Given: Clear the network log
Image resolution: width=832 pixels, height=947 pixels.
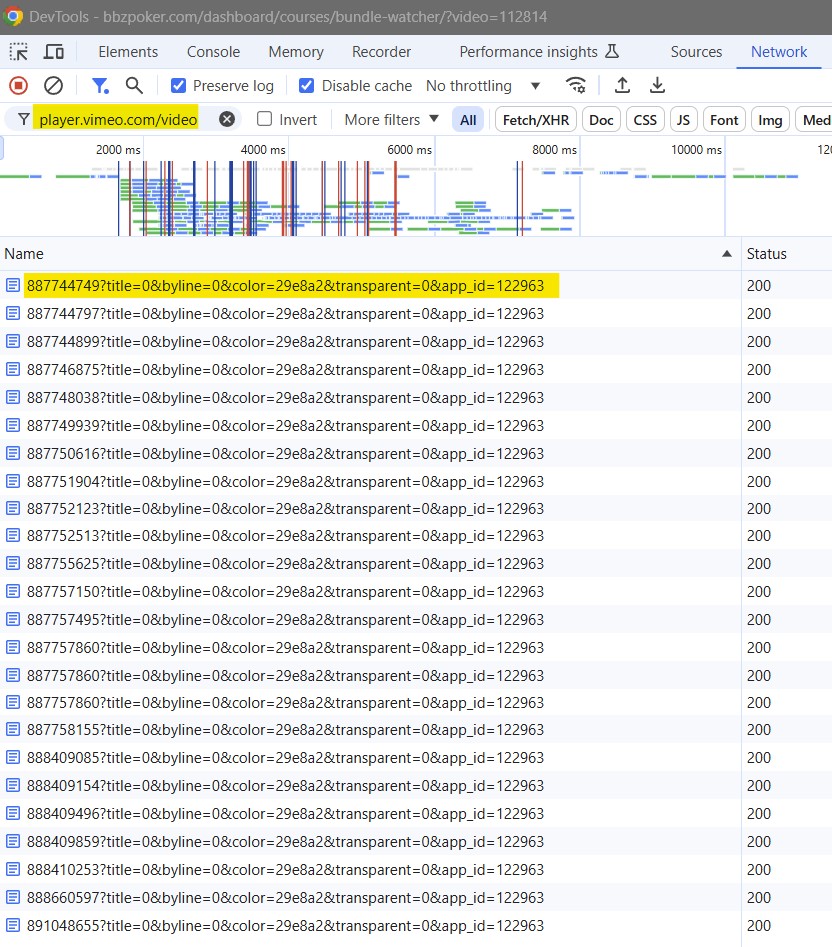Looking at the screenshot, I should coord(54,86).
